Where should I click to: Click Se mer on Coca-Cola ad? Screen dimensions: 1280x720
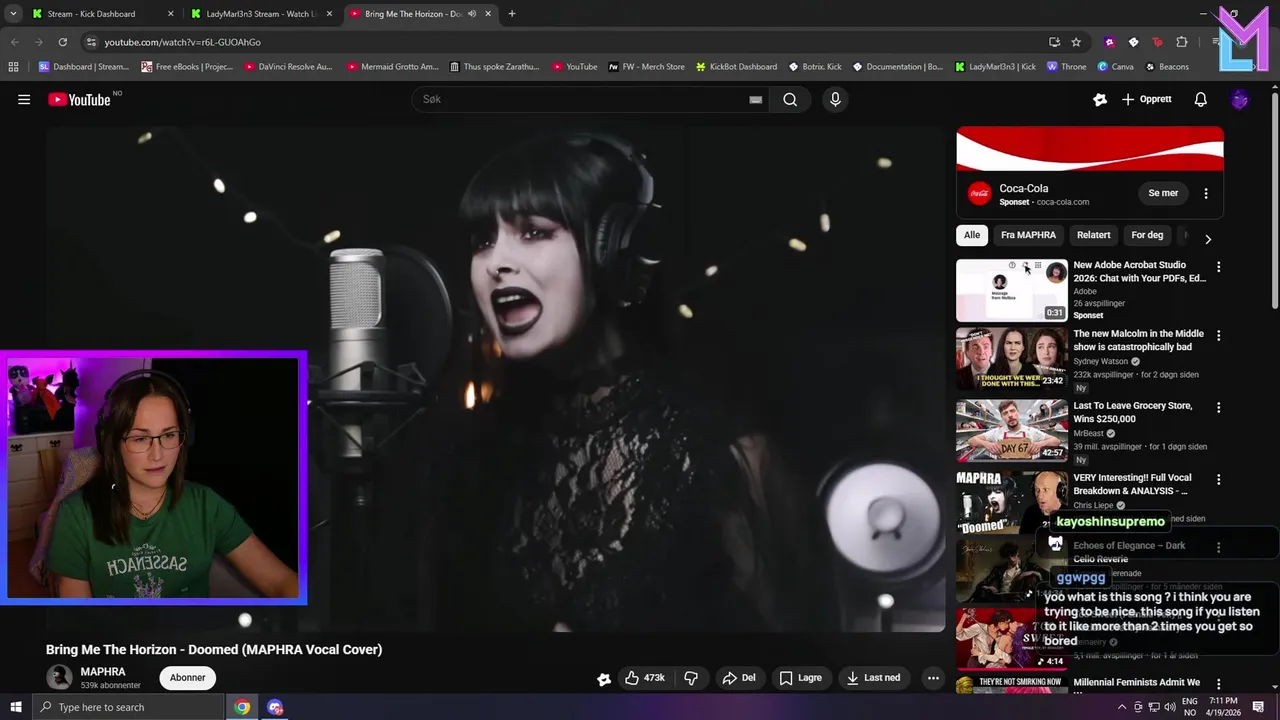coord(1163,193)
